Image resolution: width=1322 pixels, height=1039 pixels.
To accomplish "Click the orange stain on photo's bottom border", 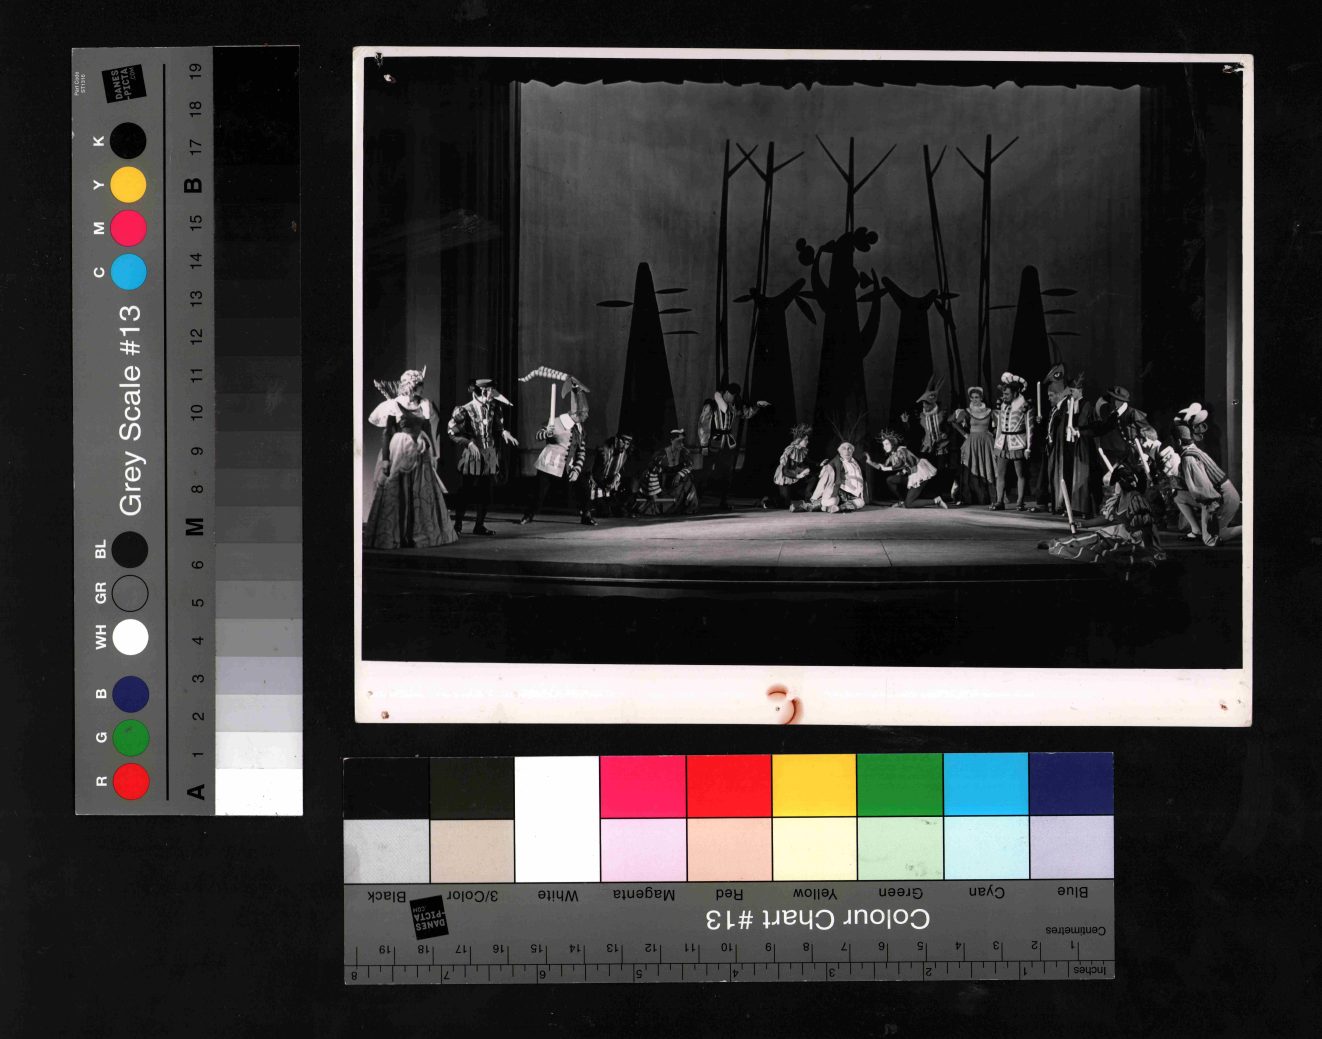I will pos(781,702).
